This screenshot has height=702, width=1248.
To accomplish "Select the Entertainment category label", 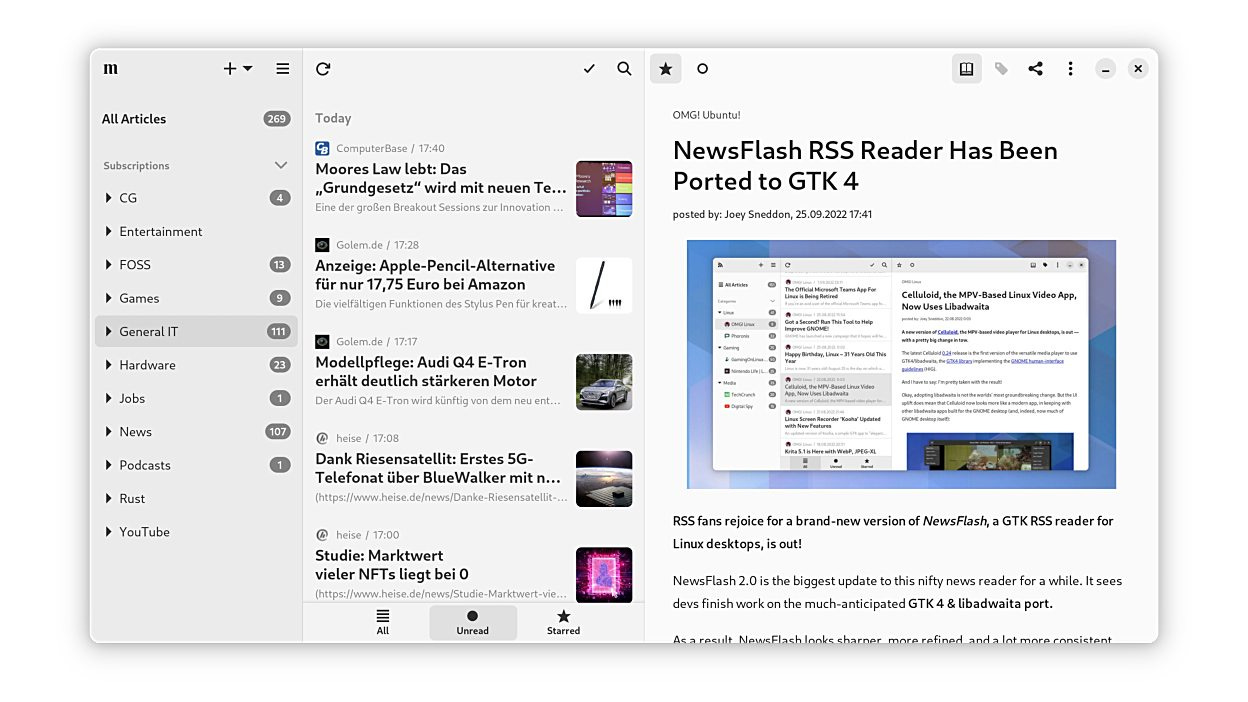I will click(161, 231).
